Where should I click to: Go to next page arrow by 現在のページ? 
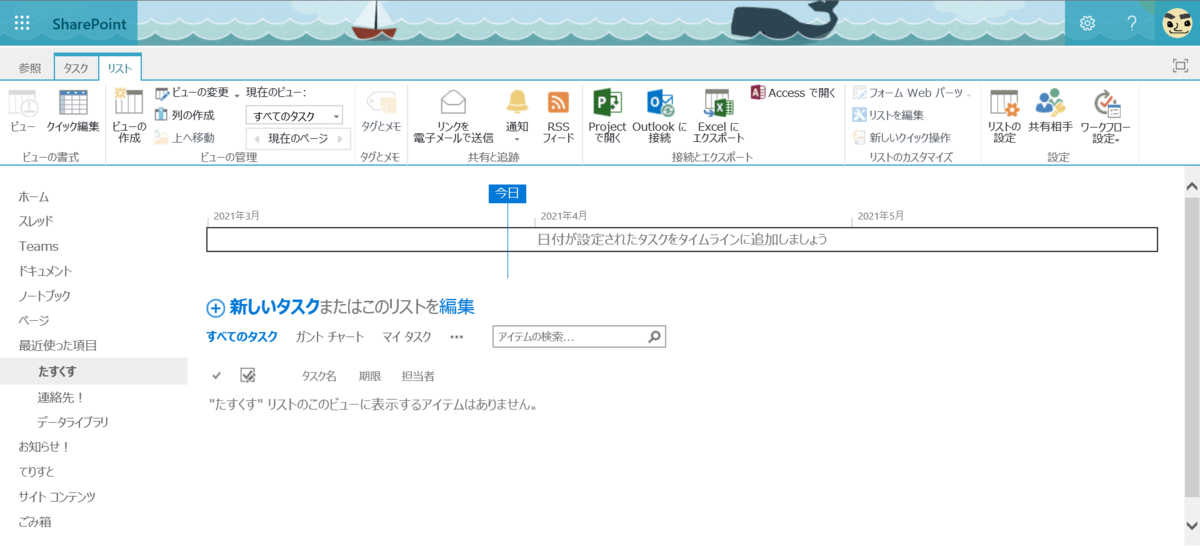pyautogui.click(x=338, y=139)
